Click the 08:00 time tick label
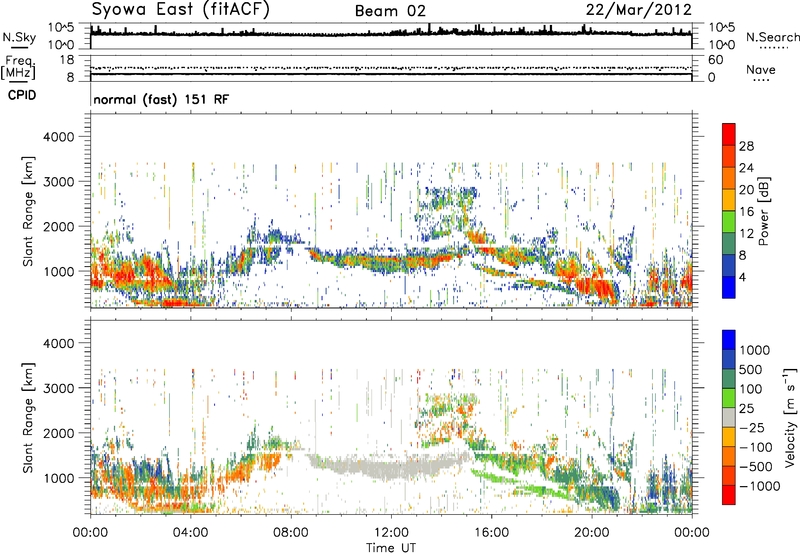Image resolution: width=800 pixels, height=554 pixels. [291, 533]
